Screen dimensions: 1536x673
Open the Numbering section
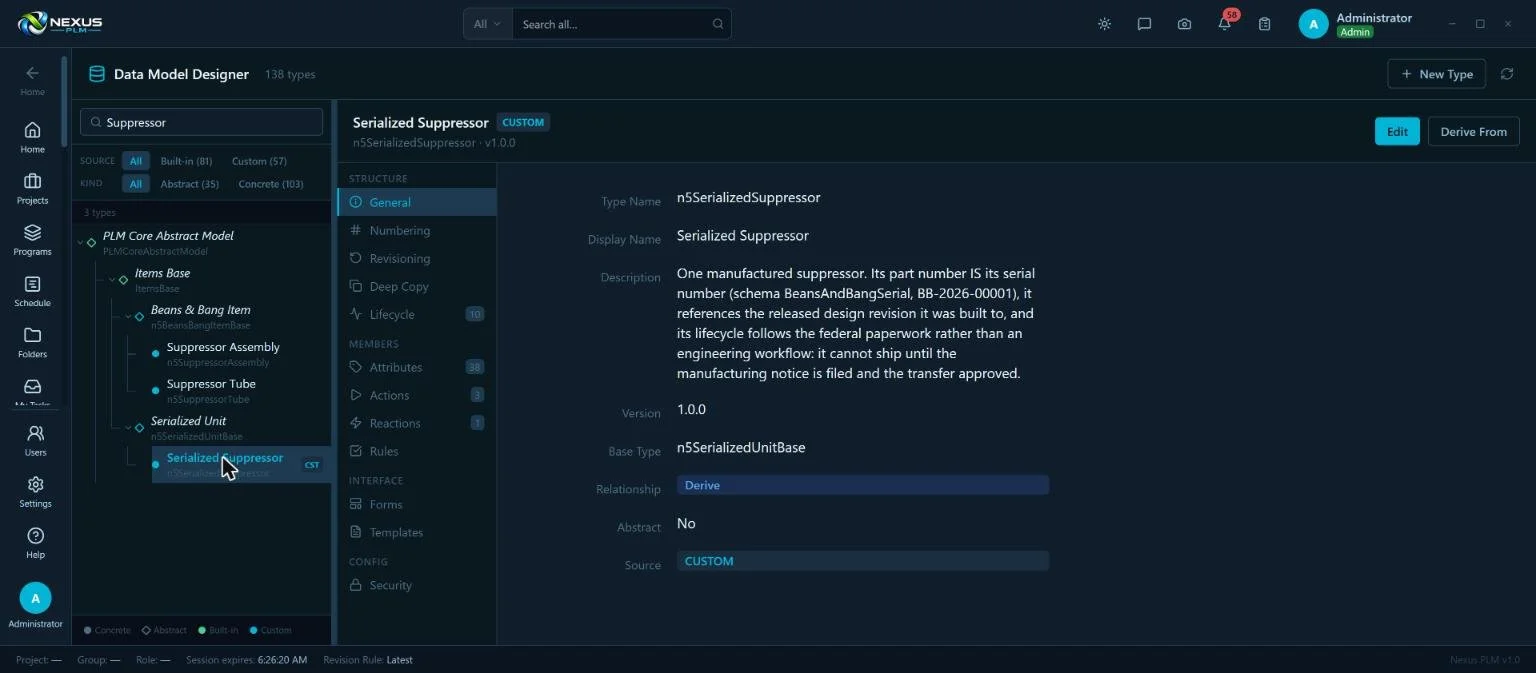[417, 230]
